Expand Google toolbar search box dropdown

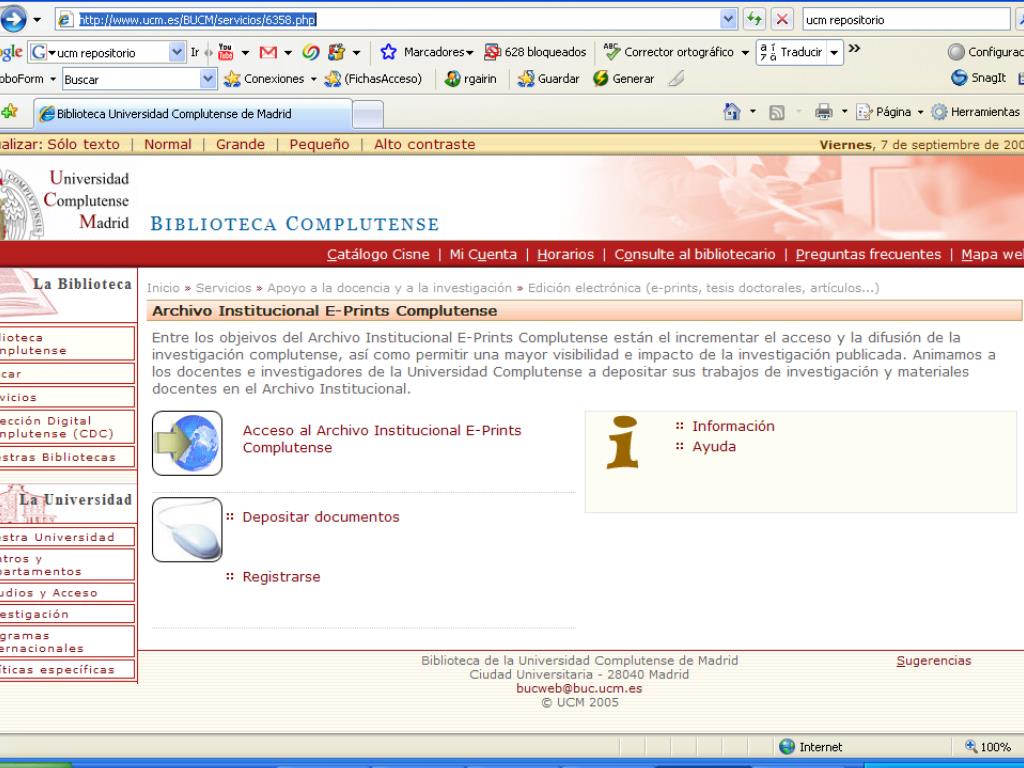(x=176, y=52)
